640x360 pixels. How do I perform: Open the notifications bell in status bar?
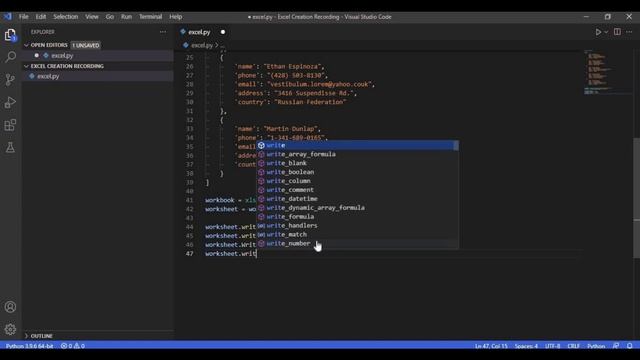(x=630, y=346)
